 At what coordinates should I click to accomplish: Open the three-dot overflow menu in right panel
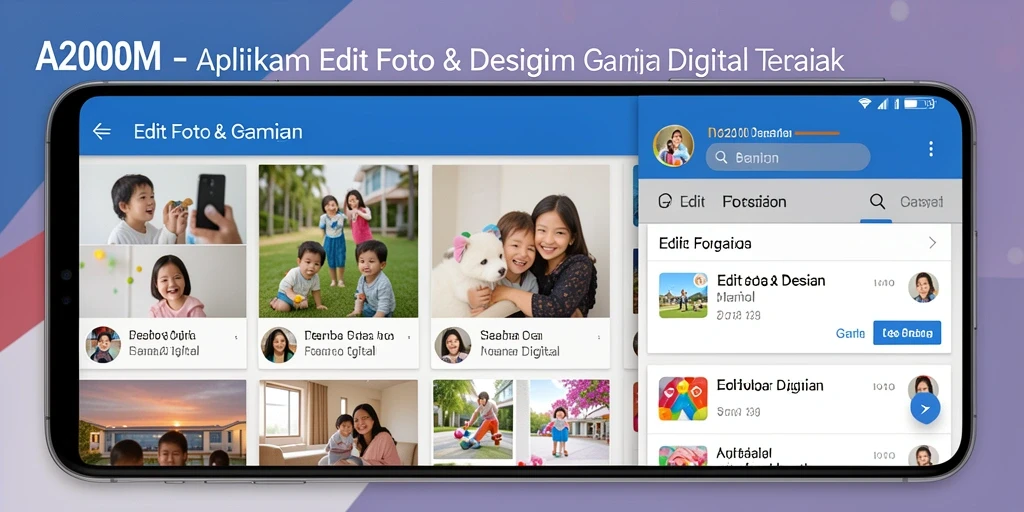click(x=931, y=149)
